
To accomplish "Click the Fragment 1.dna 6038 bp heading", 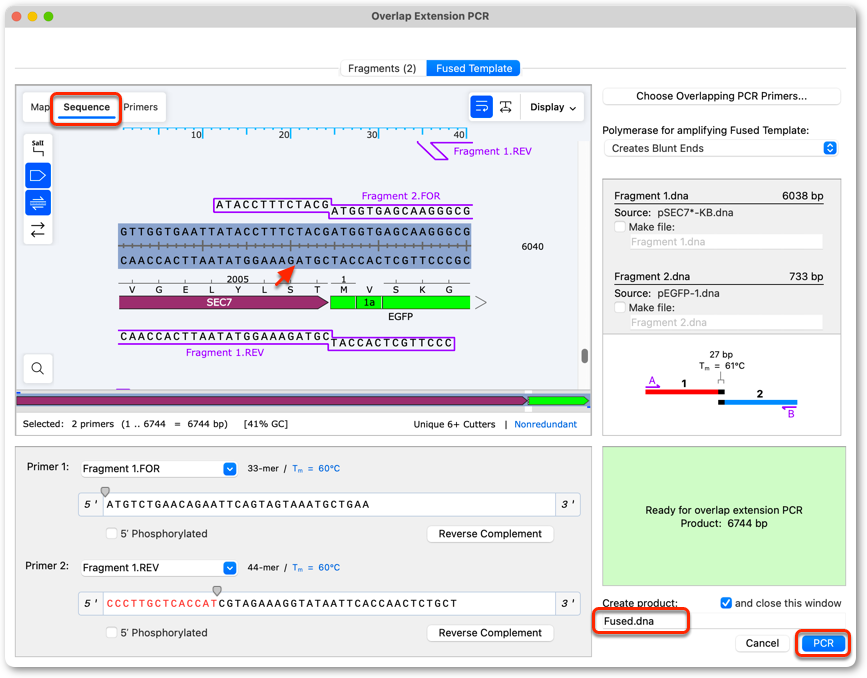I will click(x=718, y=196).
